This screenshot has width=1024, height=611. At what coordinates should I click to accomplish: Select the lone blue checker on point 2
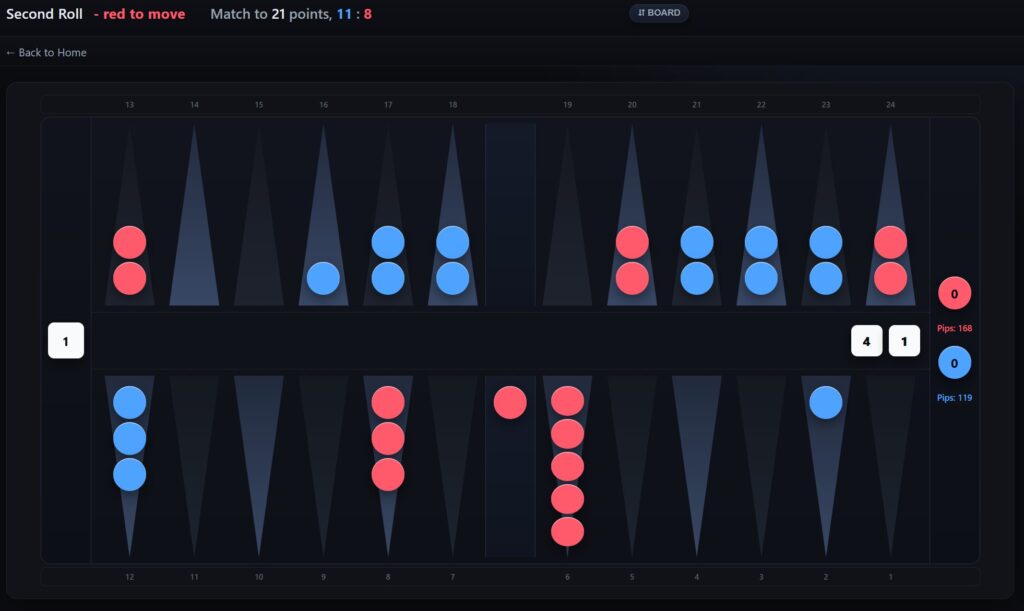point(825,402)
